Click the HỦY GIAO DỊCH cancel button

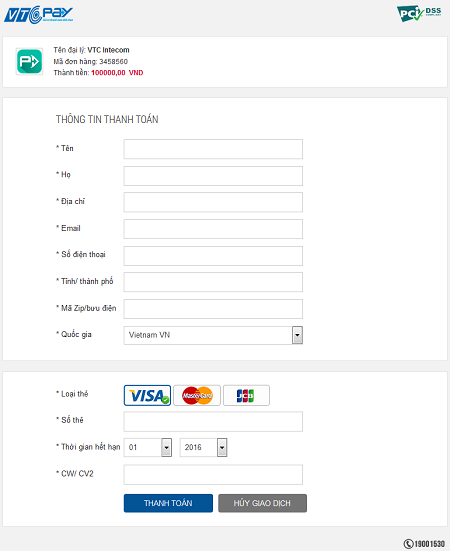coord(262,503)
